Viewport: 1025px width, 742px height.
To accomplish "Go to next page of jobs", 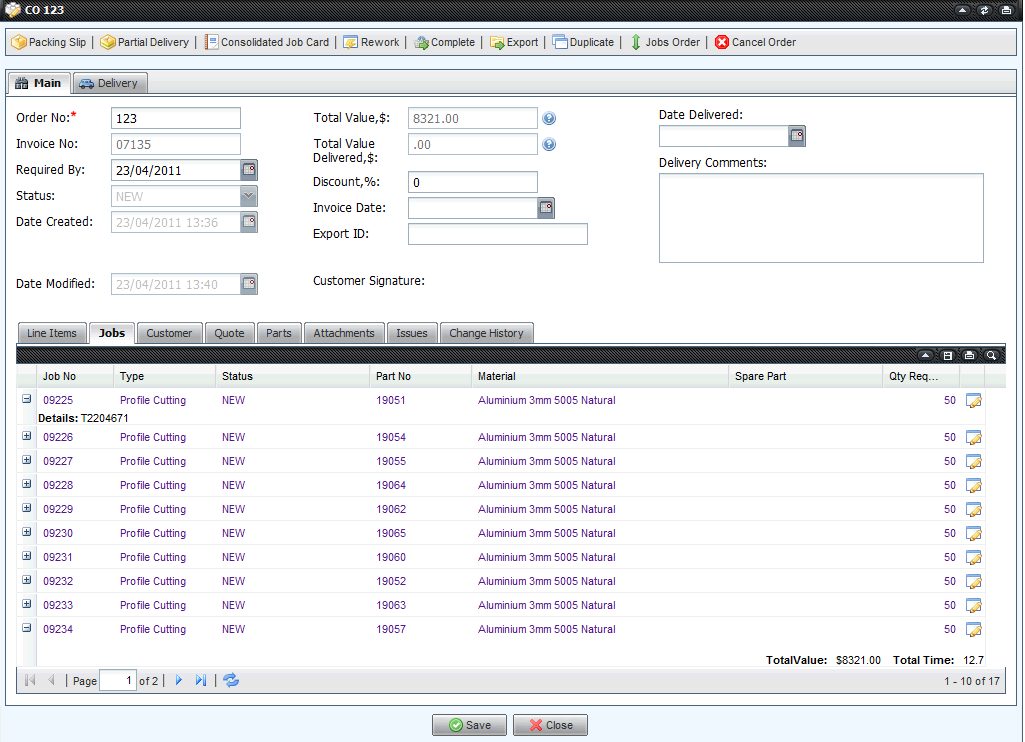I will (179, 680).
